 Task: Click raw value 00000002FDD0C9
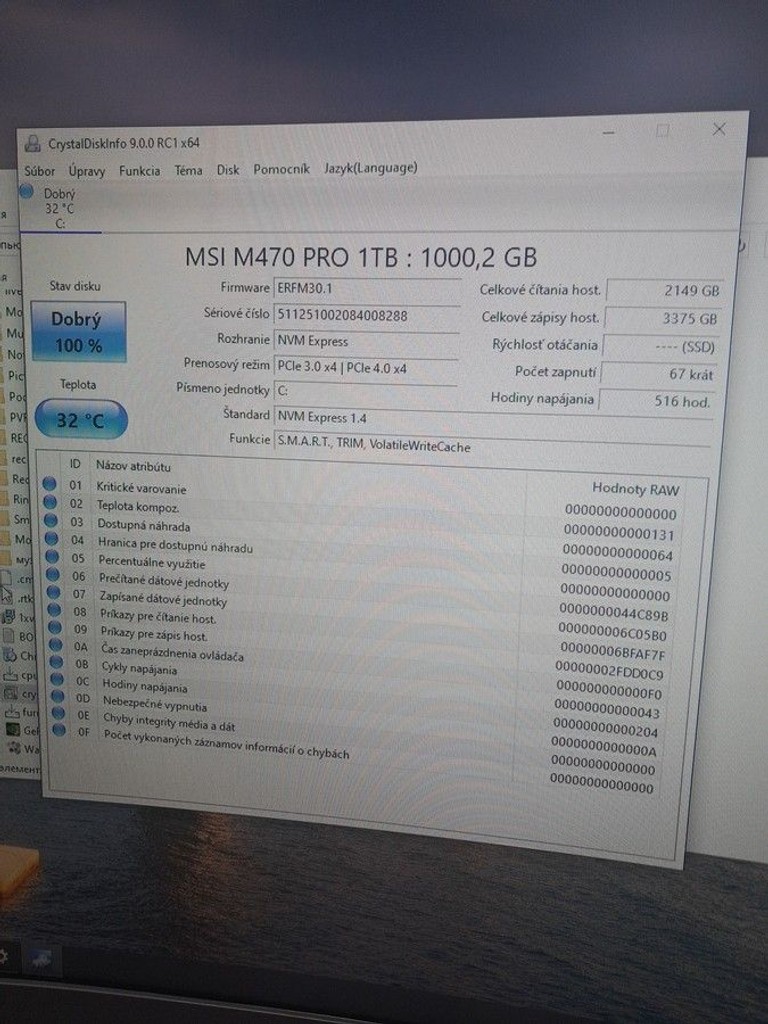coord(609,670)
